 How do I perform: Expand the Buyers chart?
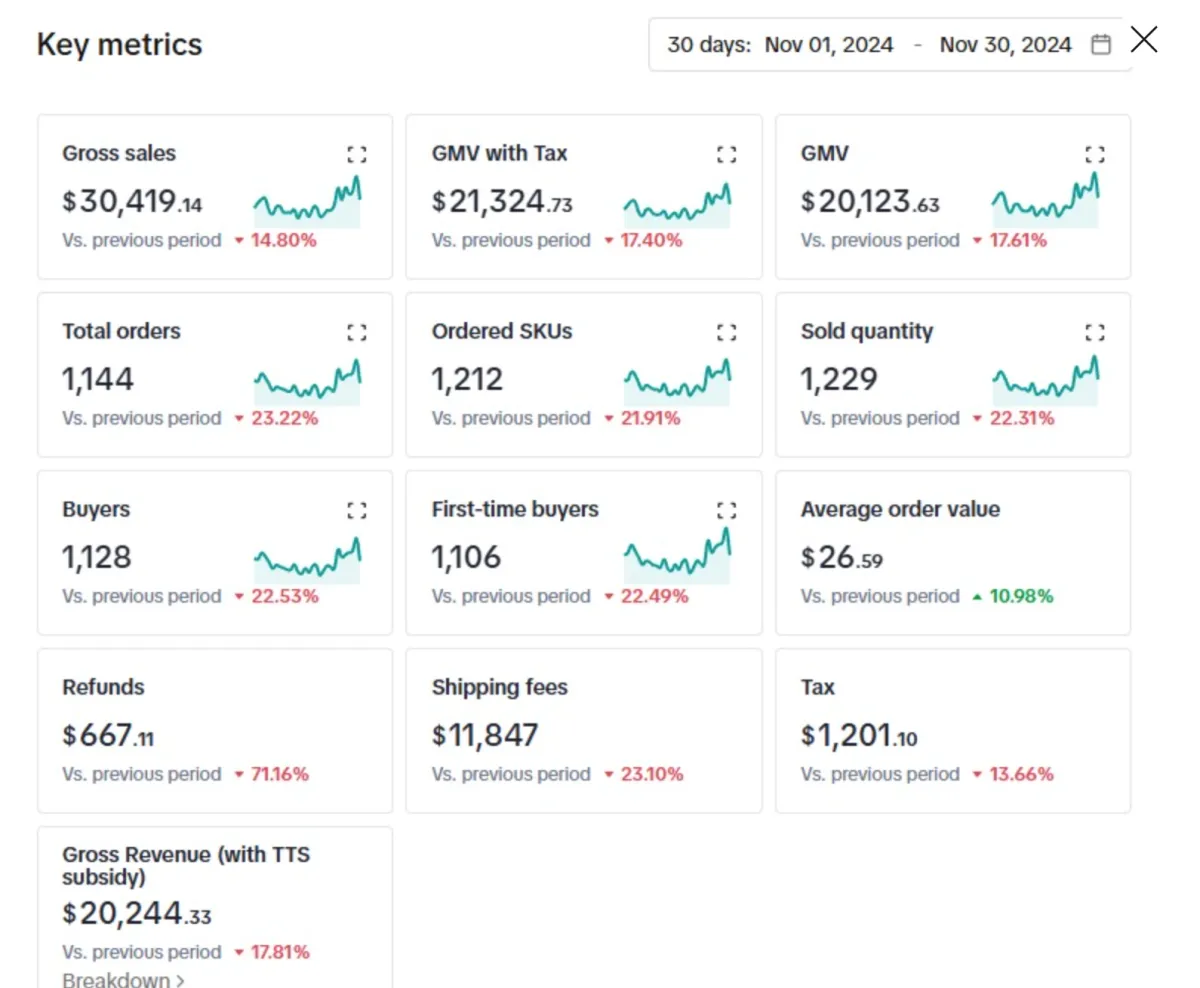click(x=357, y=510)
